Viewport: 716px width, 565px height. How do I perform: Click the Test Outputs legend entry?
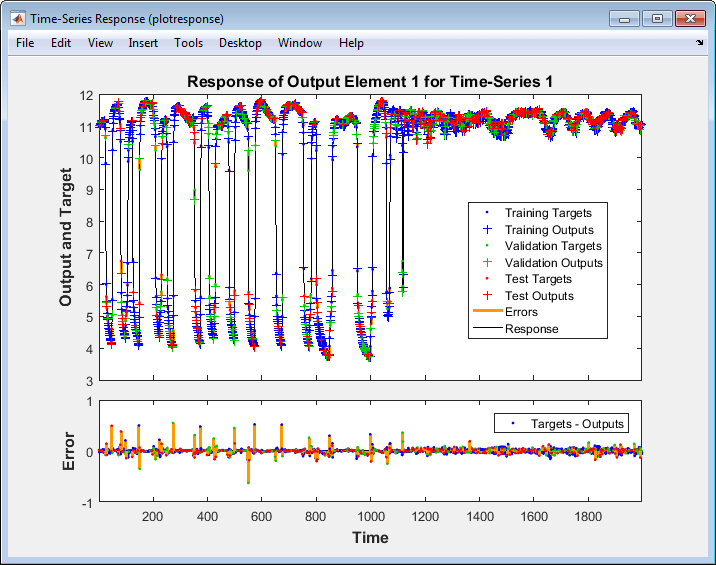(x=539, y=295)
